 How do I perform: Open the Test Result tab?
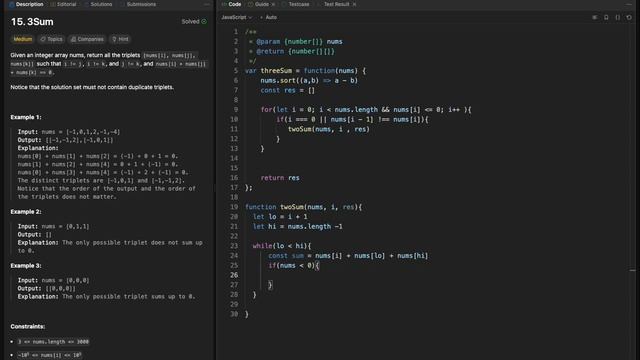336,4
